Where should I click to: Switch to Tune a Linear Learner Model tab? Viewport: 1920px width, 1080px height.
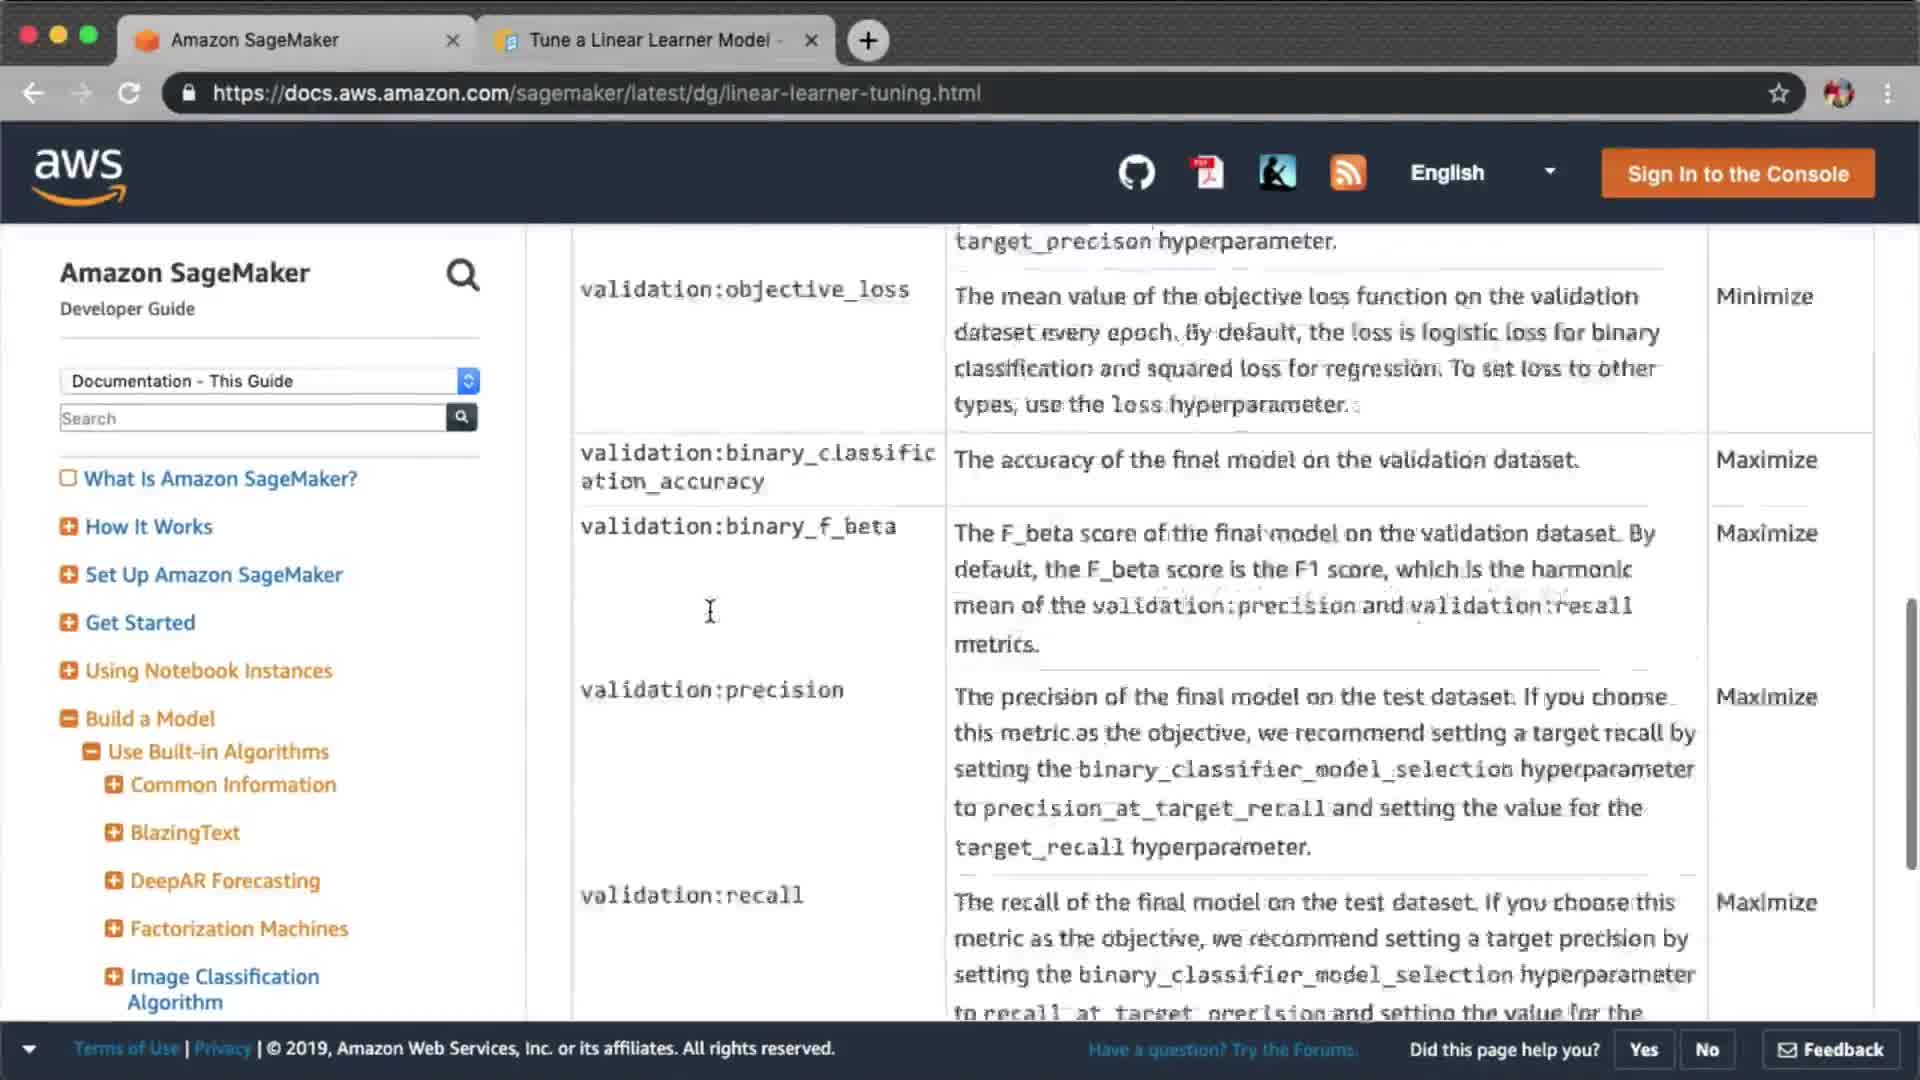click(650, 40)
